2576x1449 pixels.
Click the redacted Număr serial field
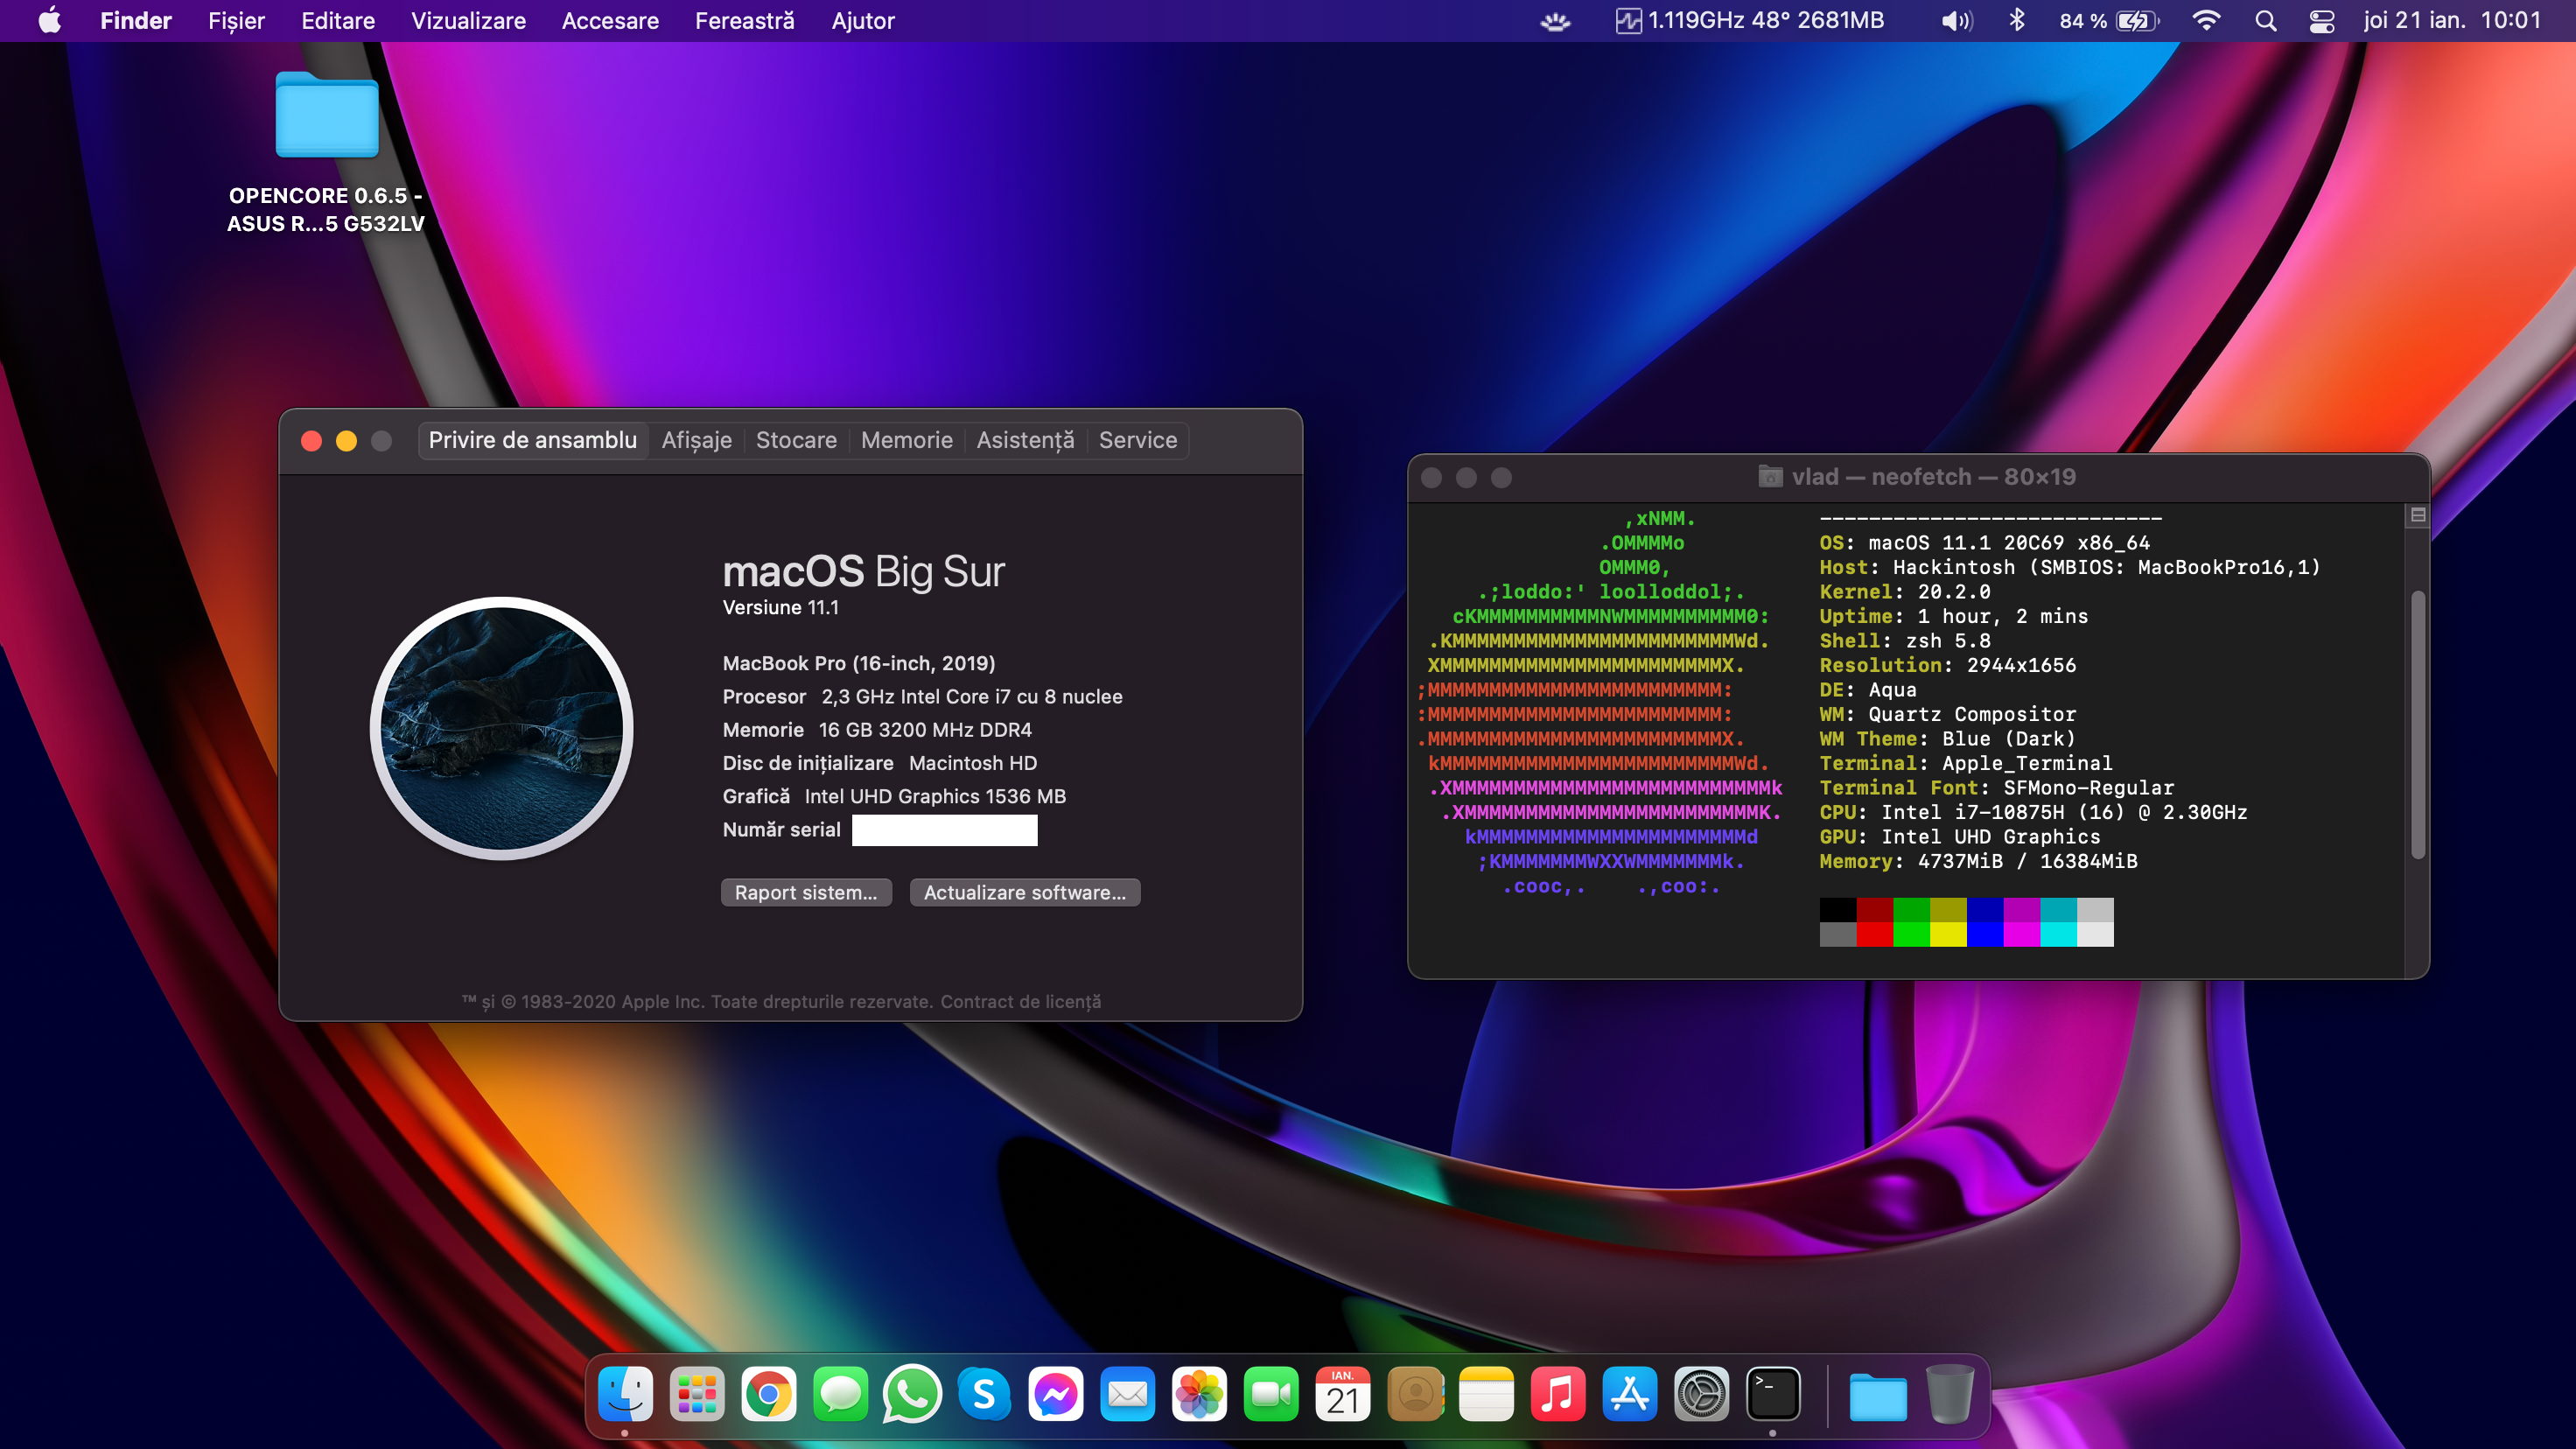(944, 830)
